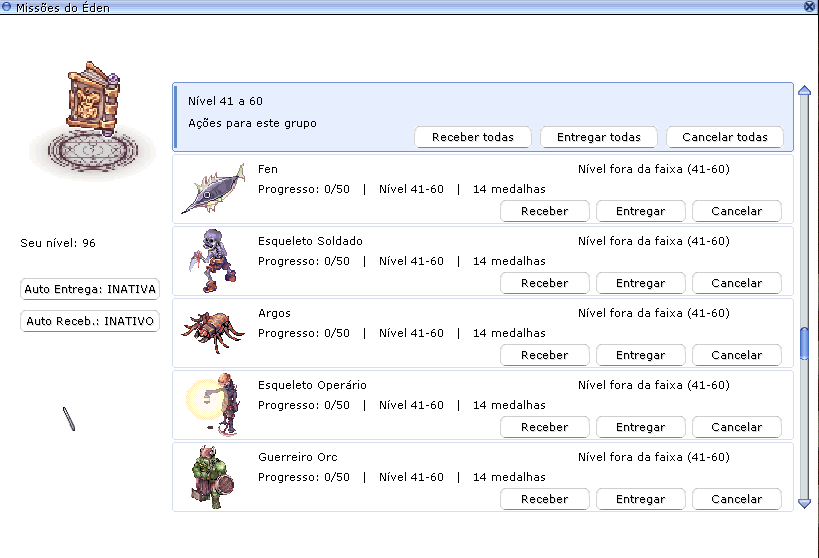Click the scrollbar up arrow
The image size is (819, 558).
coord(804,90)
